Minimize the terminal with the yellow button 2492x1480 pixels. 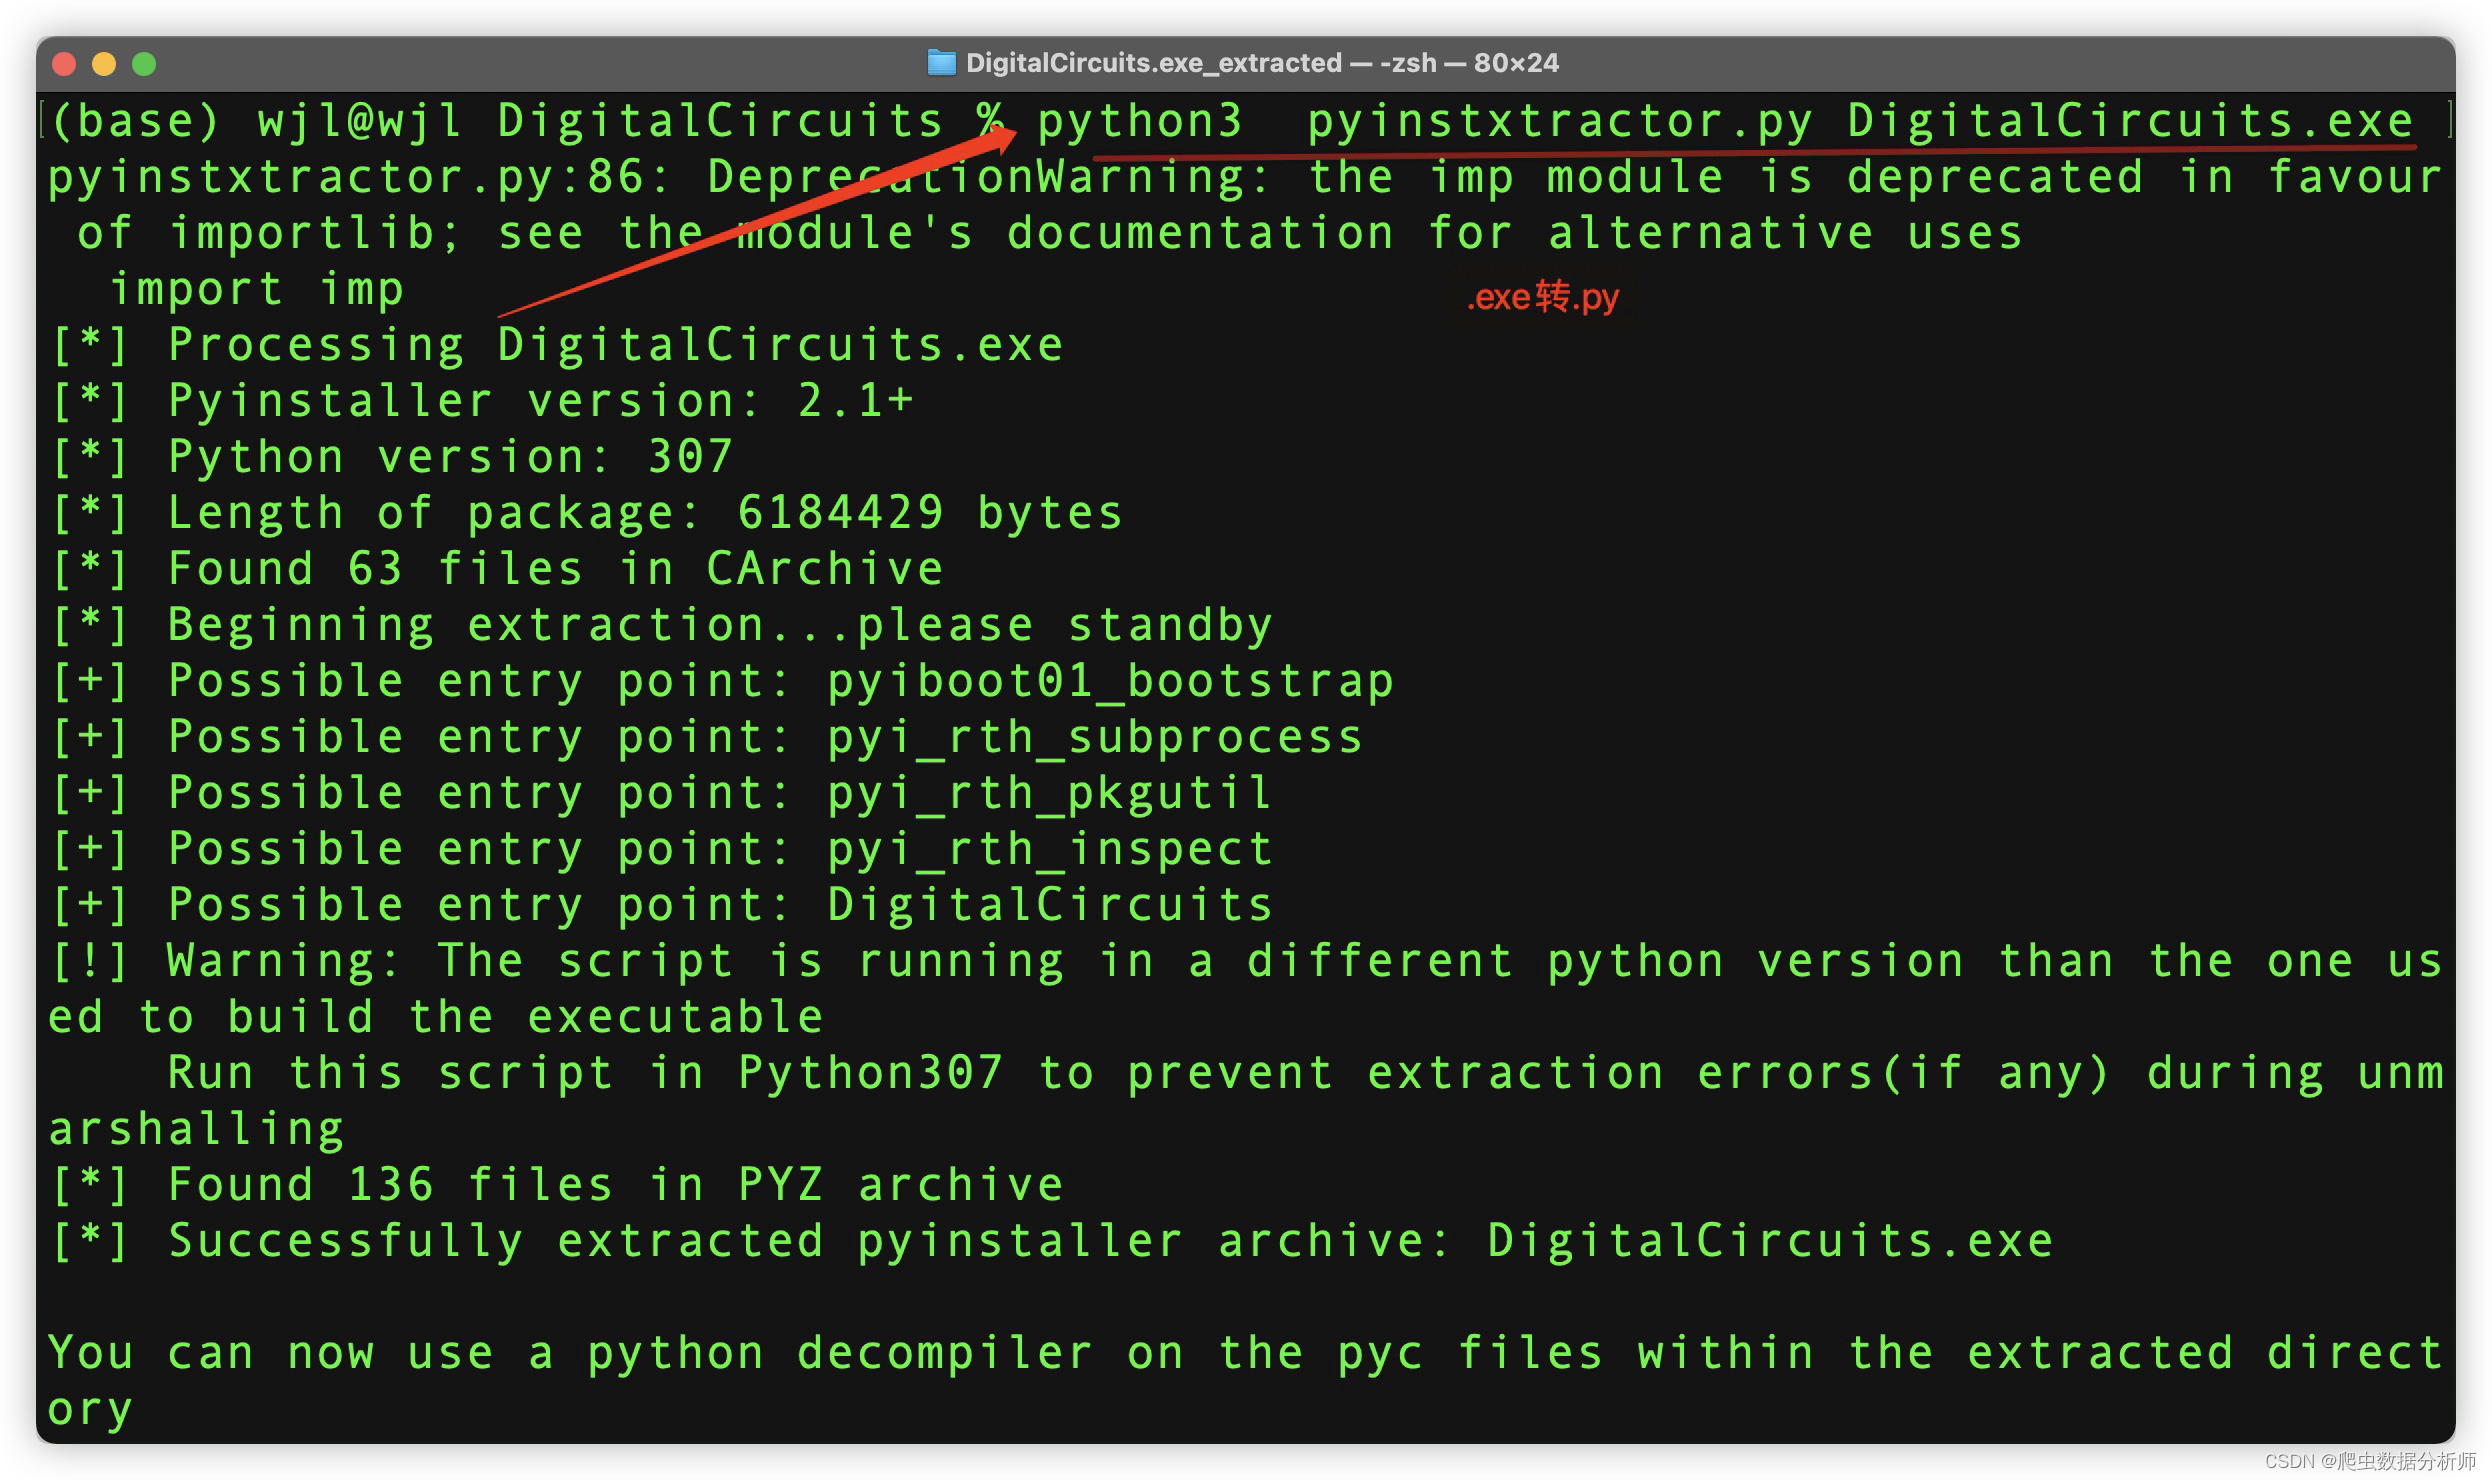point(104,64)
